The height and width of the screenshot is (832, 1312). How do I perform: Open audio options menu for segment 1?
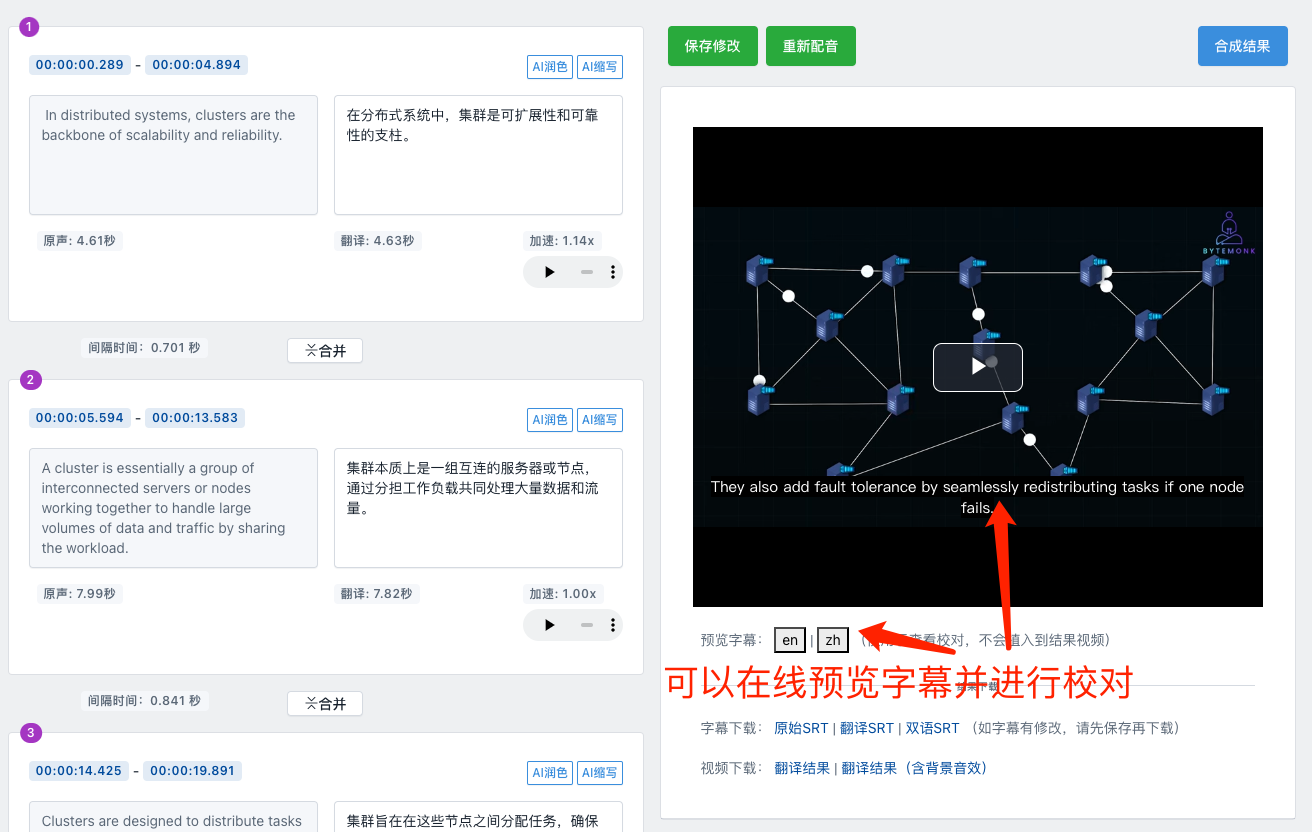pyautogui.click(x=612, y=272)
